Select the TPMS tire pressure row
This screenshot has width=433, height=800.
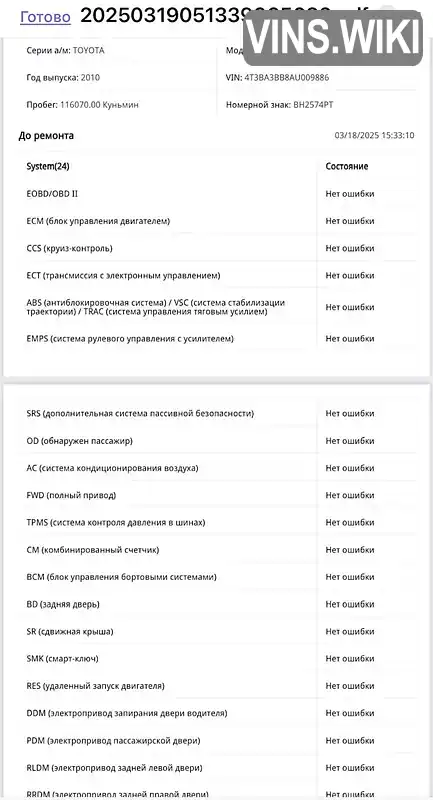click(x=221, y=522)
